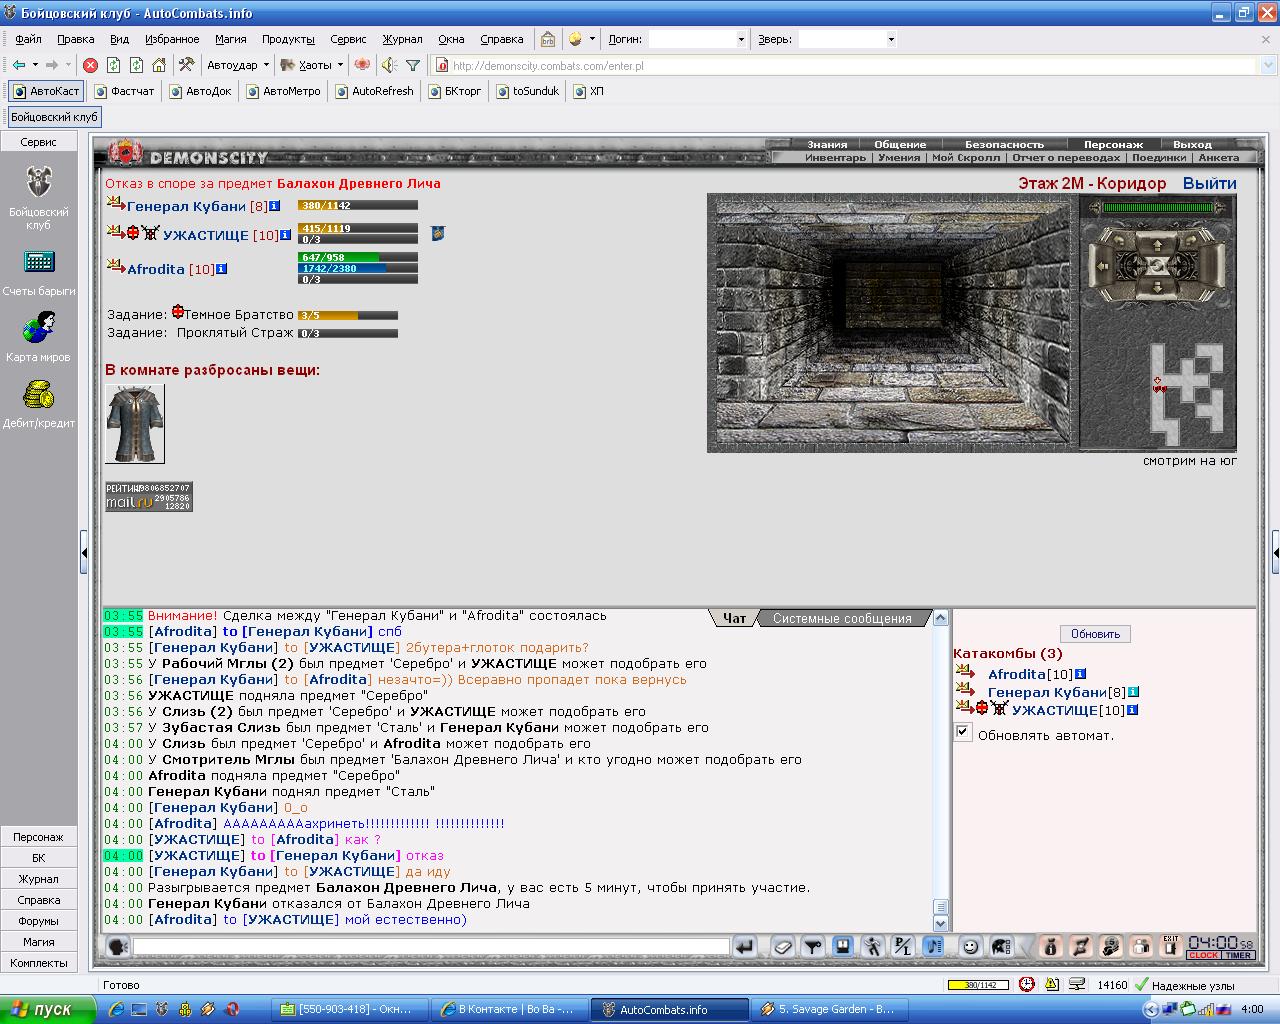Toggle the Обновлять автомат checkbox

tap(962, 733)
